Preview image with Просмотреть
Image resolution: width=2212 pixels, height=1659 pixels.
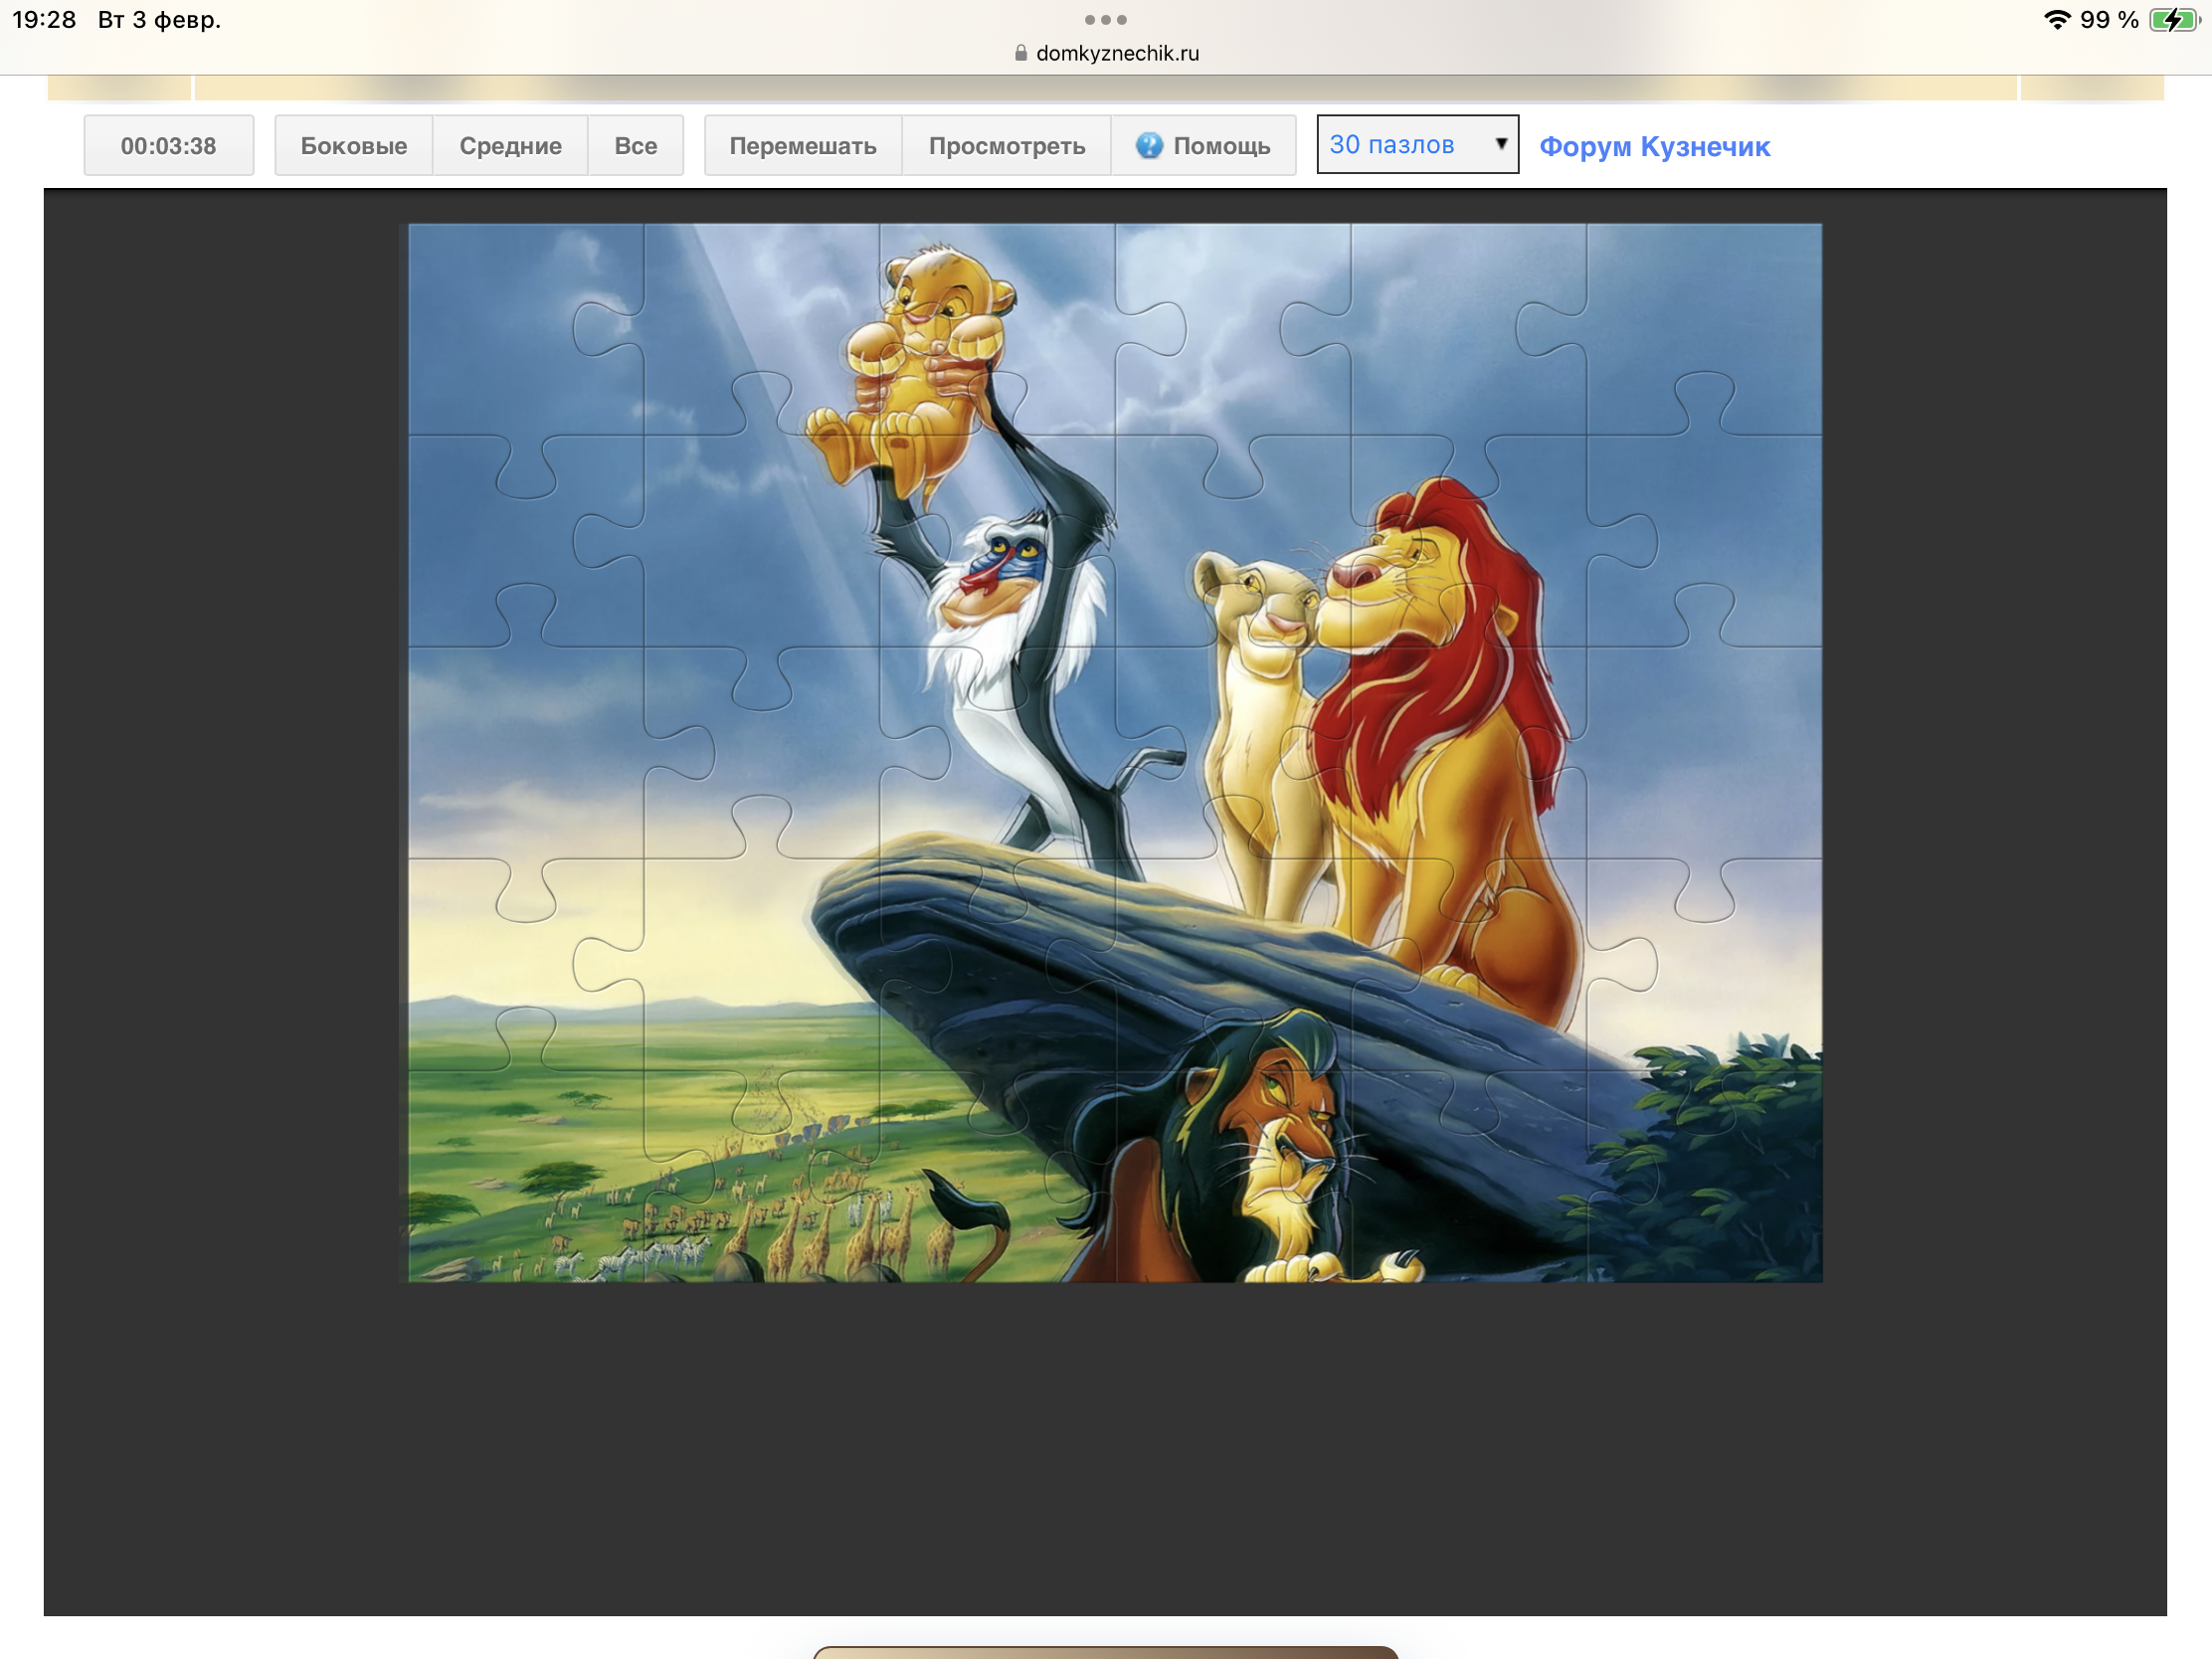click(1006, 146)
